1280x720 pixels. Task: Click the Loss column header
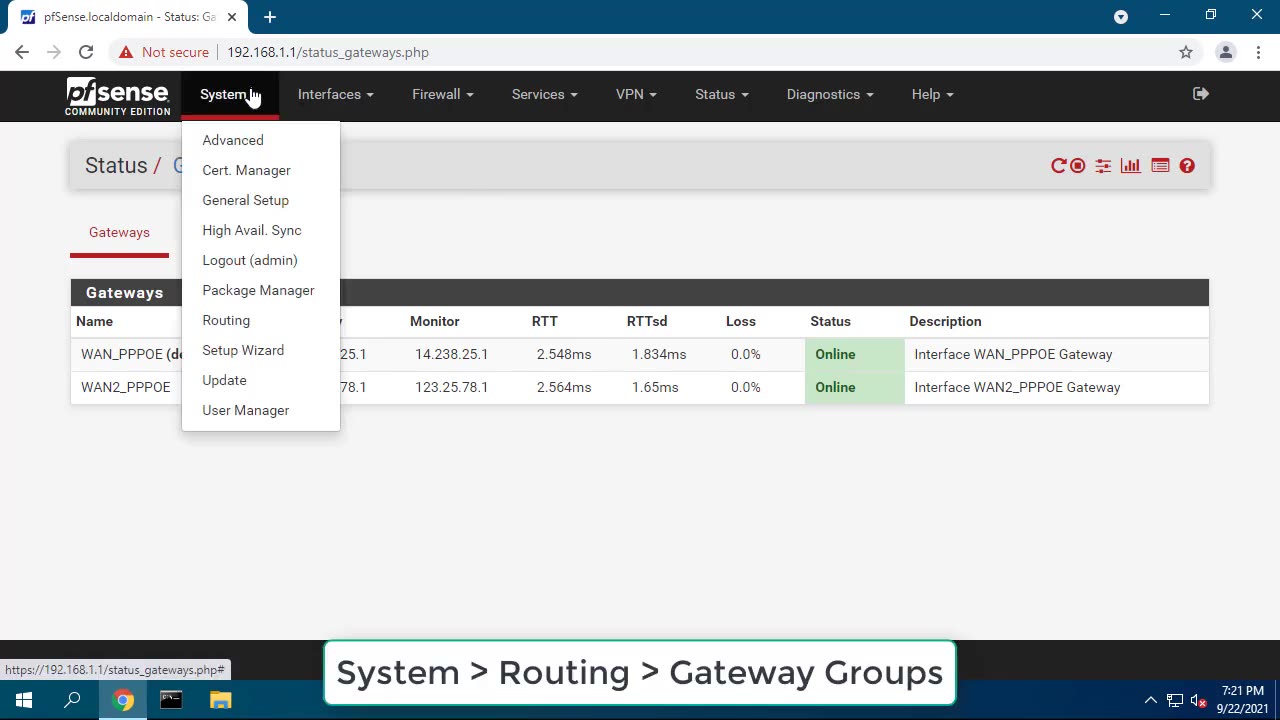(741, 321)
